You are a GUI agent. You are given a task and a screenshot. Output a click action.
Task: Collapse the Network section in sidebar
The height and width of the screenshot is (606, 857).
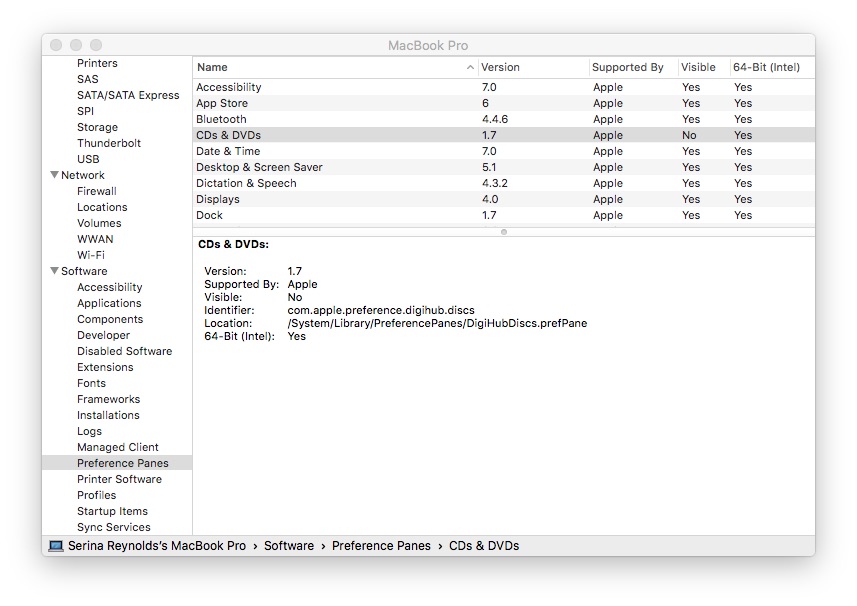pyautogui.click(x=55, y=174)
